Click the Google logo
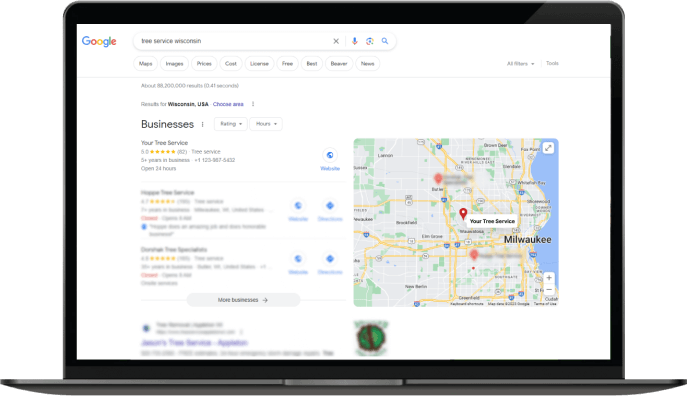The image size is (687, 399). [99, 42]
